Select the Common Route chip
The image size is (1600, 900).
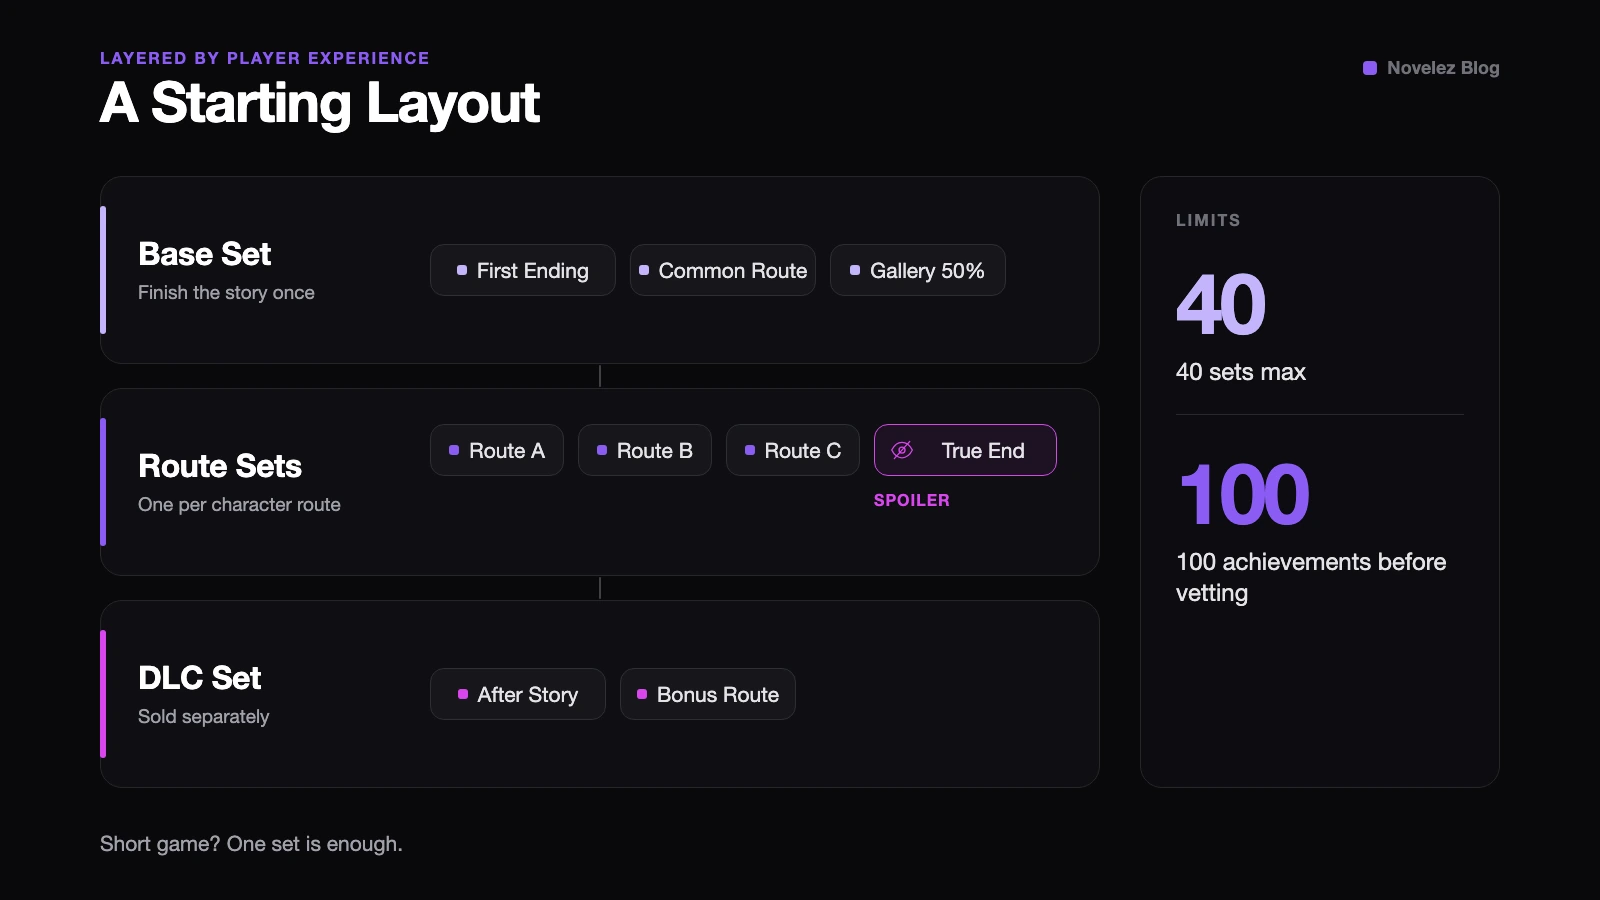[x=723, y=270]
